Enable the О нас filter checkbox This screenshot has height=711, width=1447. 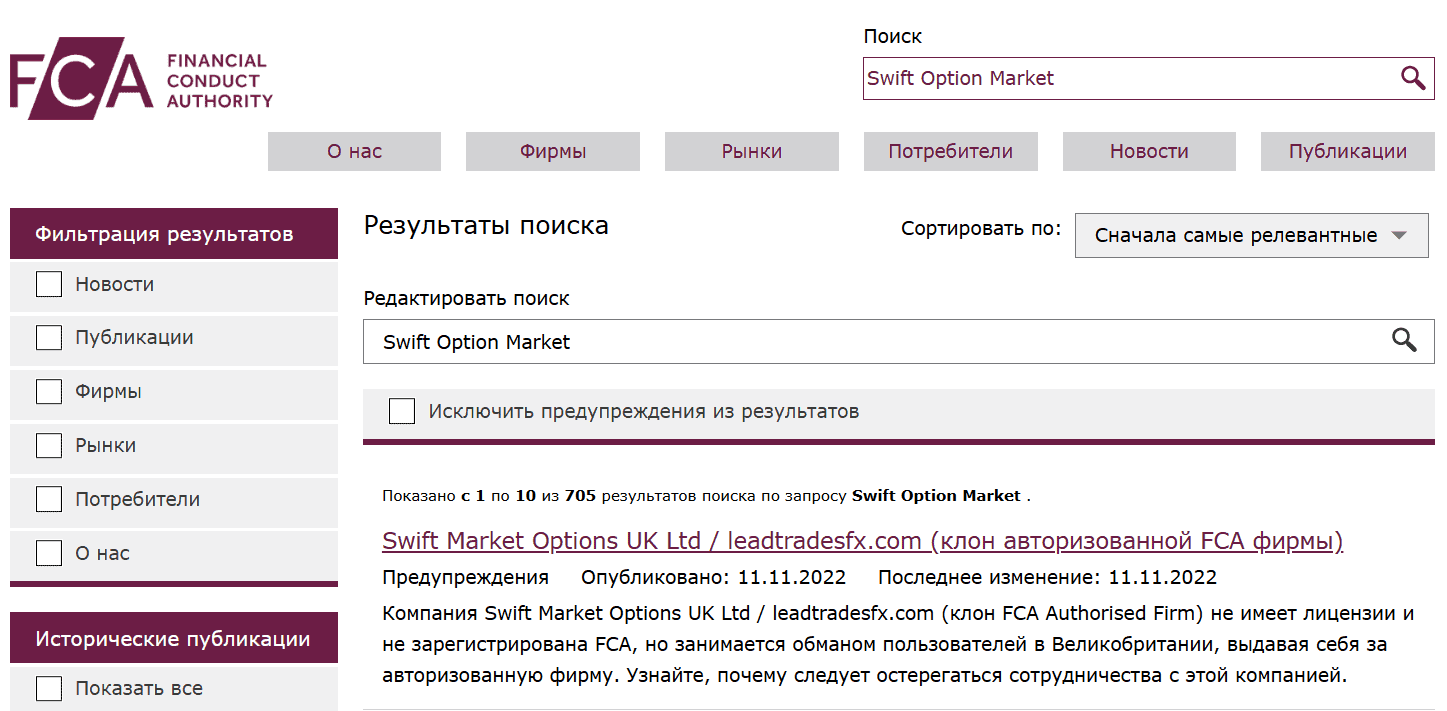tap(48, 553)
